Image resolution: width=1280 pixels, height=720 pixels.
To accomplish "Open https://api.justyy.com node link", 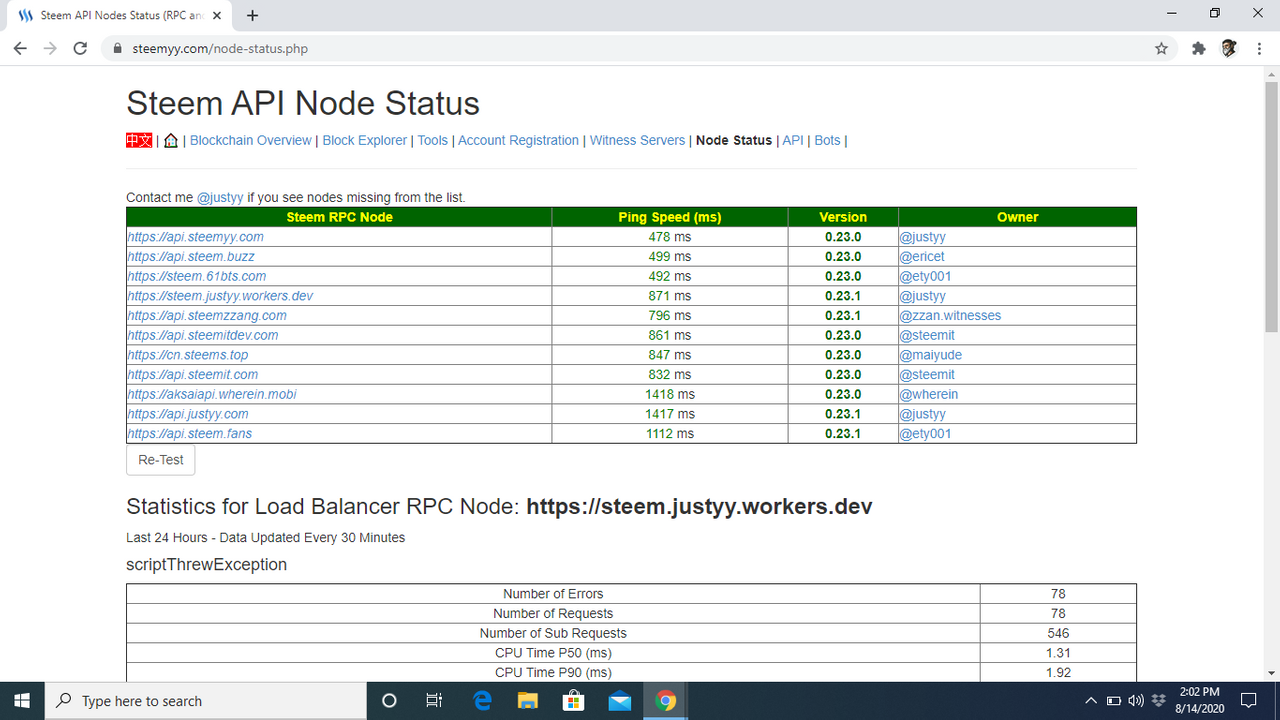I will (188, 414).
